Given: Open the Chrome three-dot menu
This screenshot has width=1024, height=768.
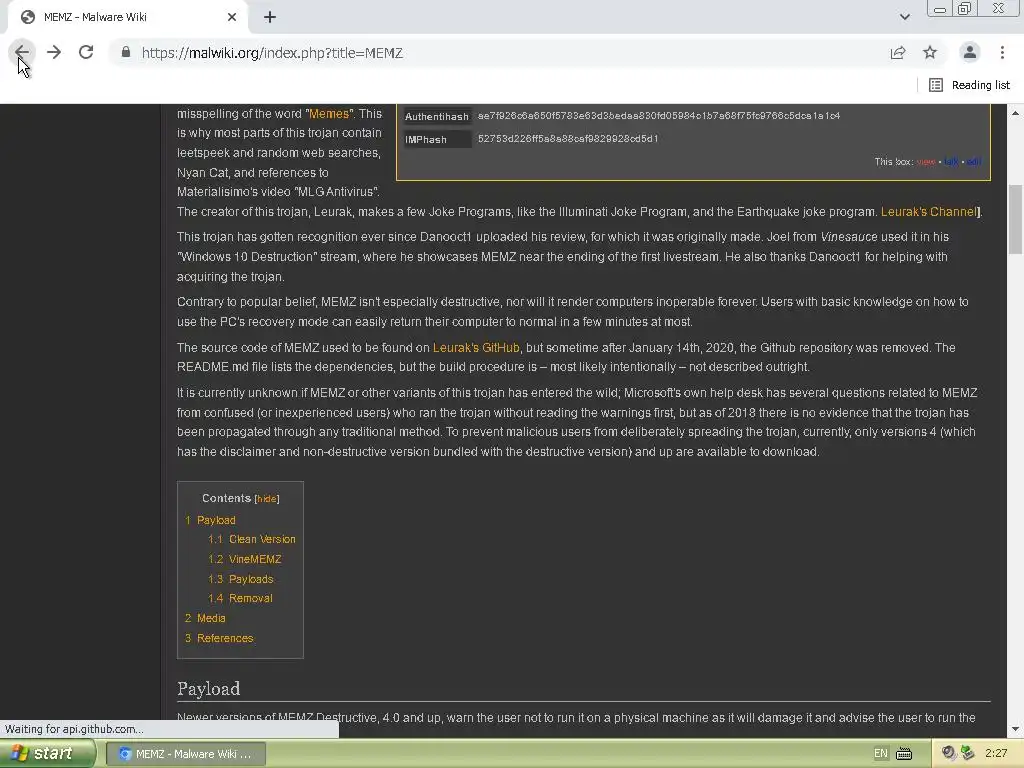Looking at the screenshot, I should (1002, 52).
